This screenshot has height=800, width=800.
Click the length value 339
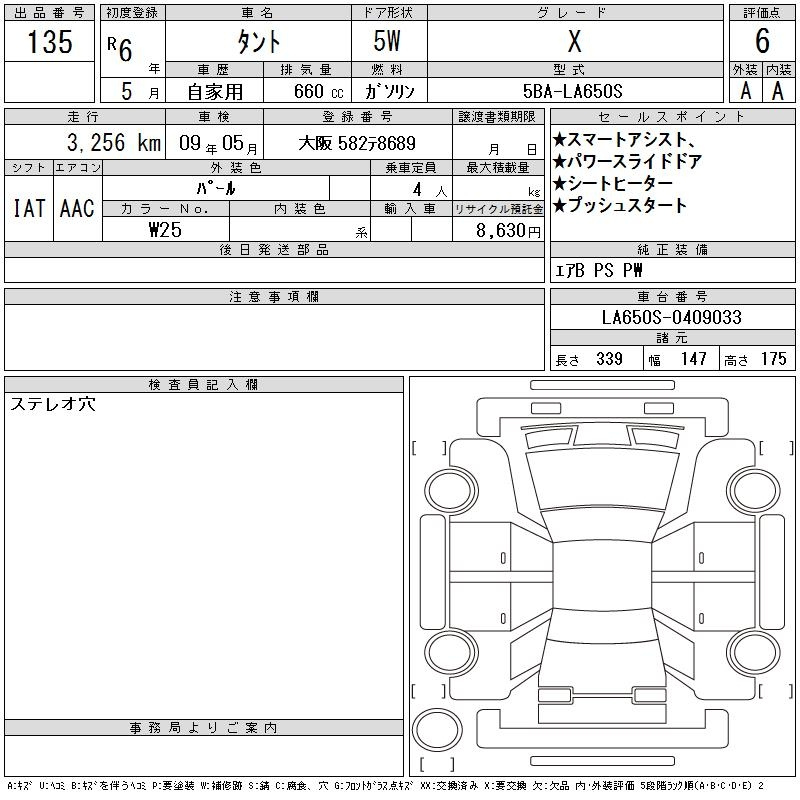[x=609, y=359]
